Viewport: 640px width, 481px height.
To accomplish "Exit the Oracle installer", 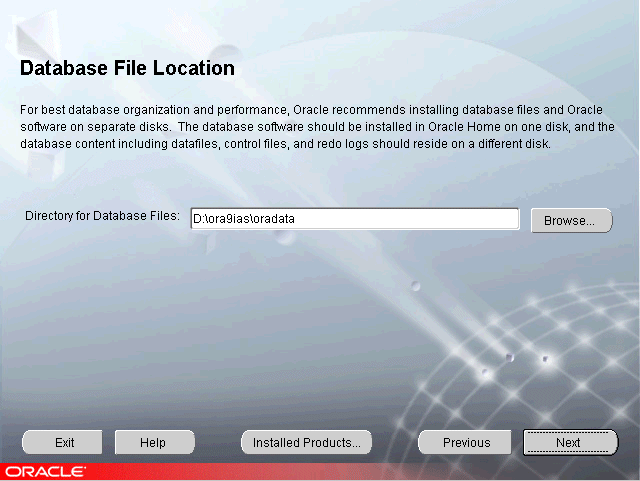I will pos(62,442).
